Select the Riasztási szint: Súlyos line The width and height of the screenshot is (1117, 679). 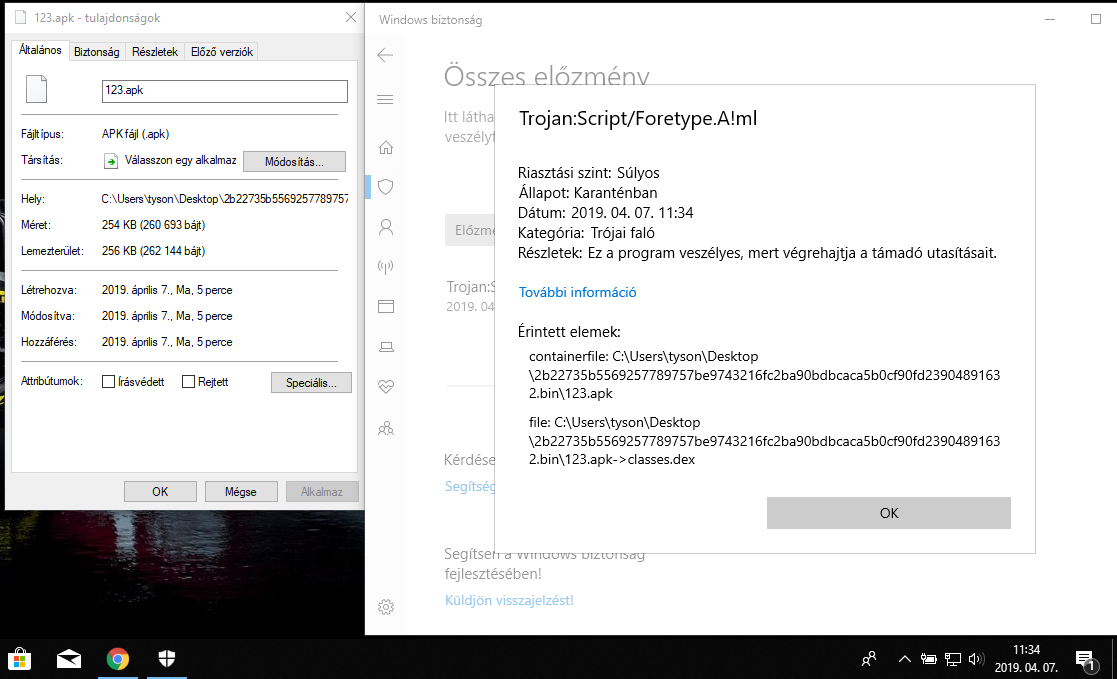(x=588, y=173)
